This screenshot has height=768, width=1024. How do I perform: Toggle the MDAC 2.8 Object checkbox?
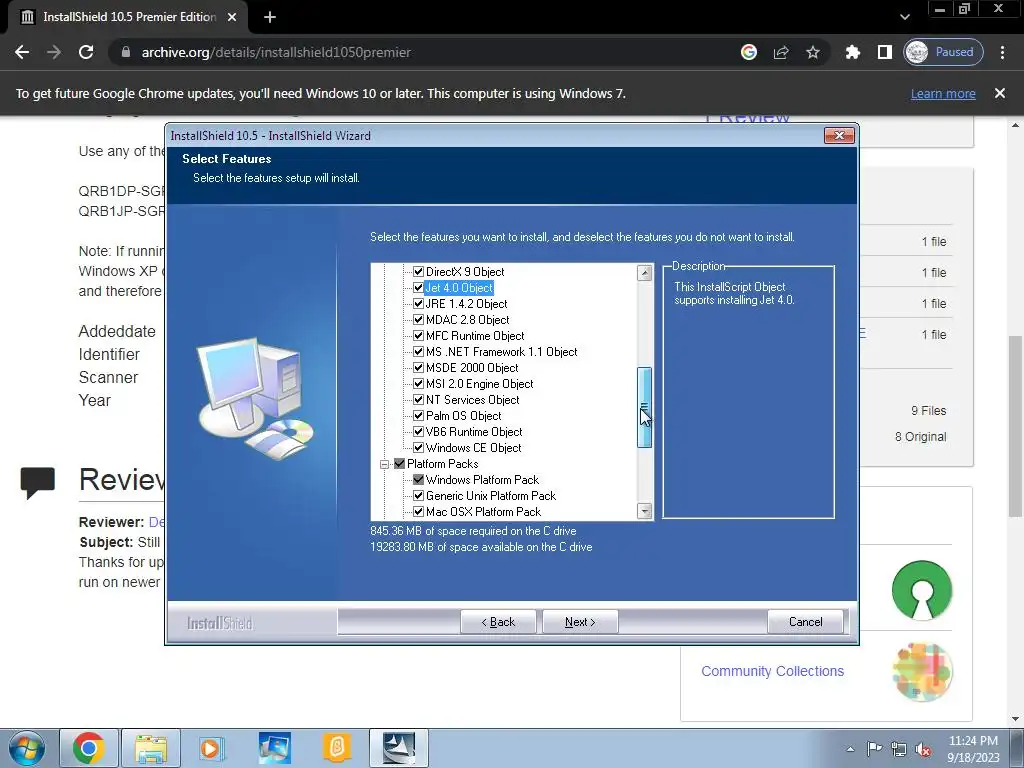coord(419,320)
